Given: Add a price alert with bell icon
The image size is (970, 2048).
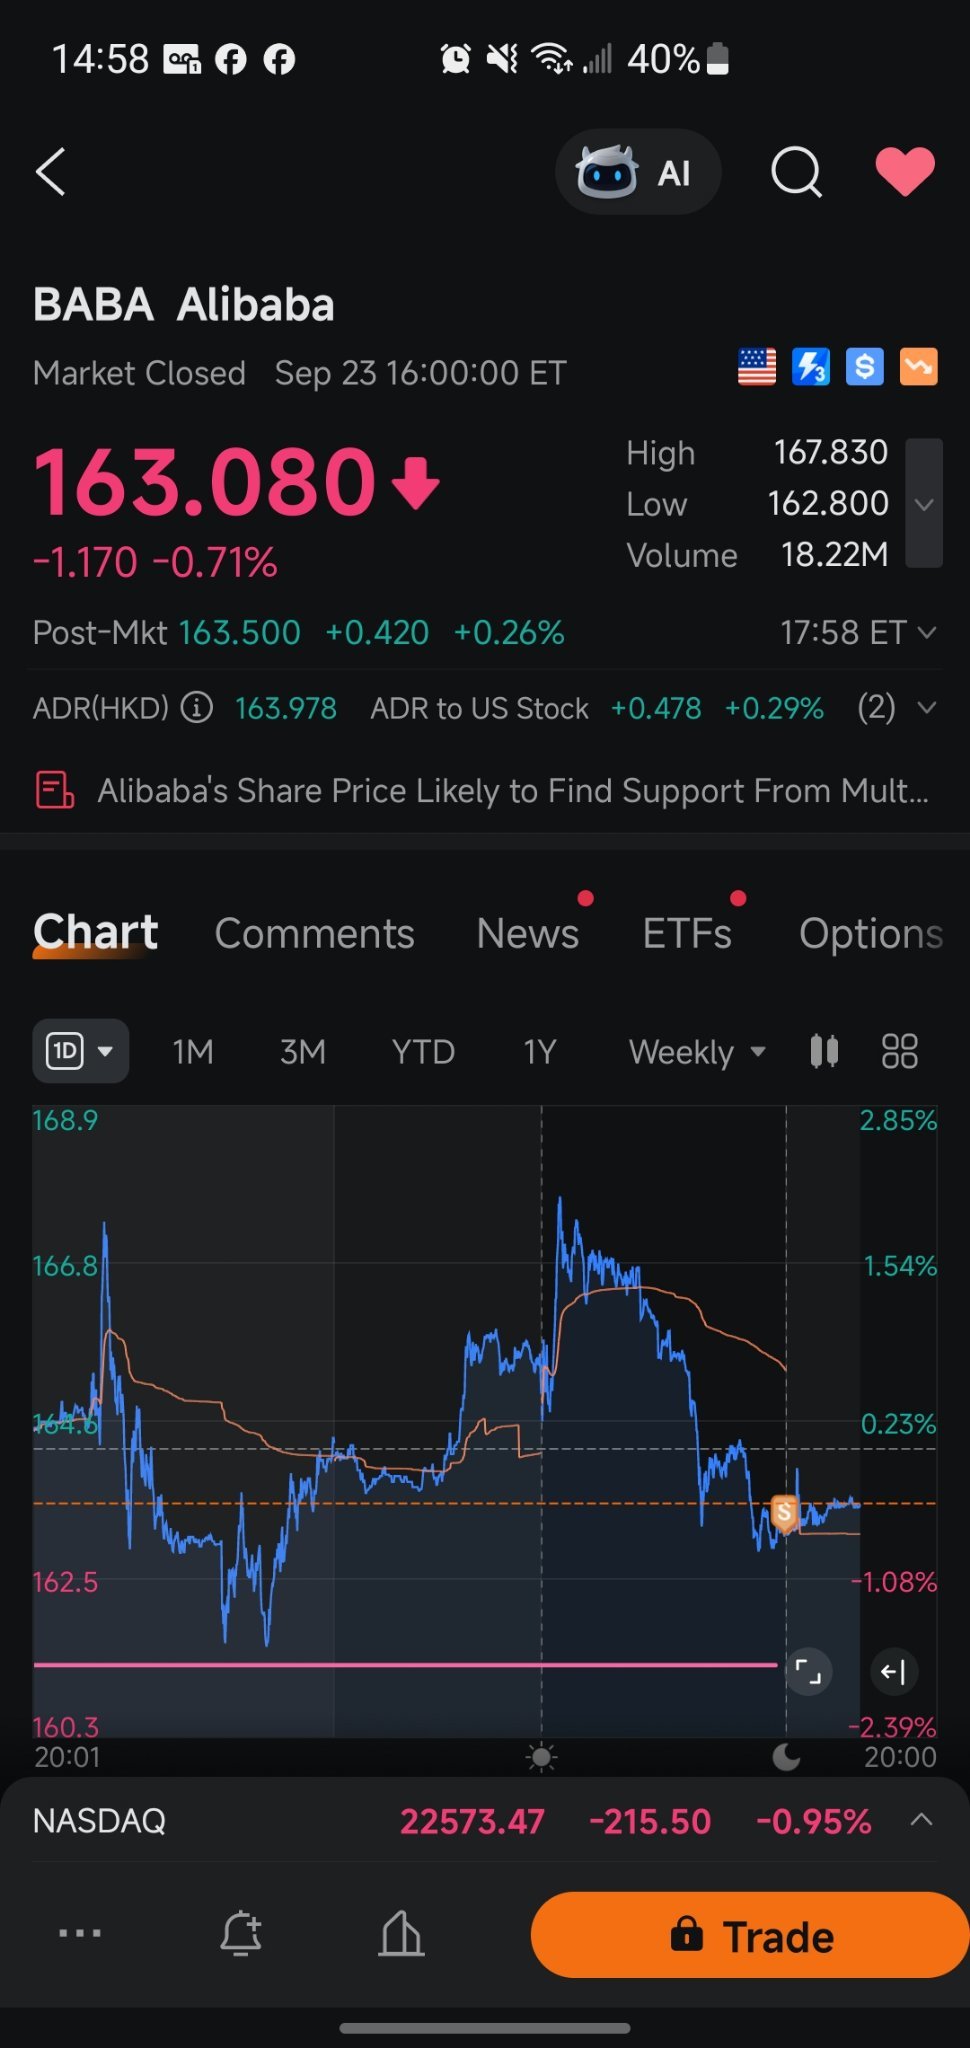Looking at the screenshot, I should [241, 1933].
